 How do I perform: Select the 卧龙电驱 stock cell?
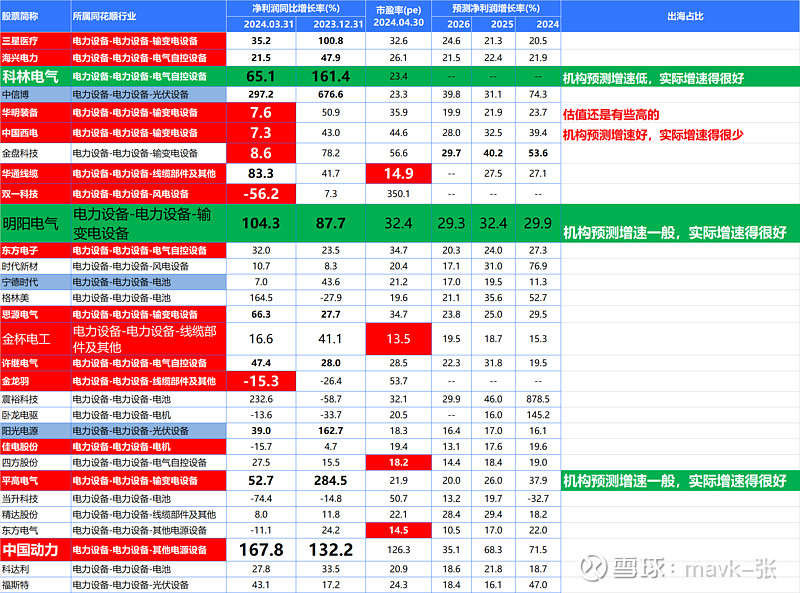(35, 415)
